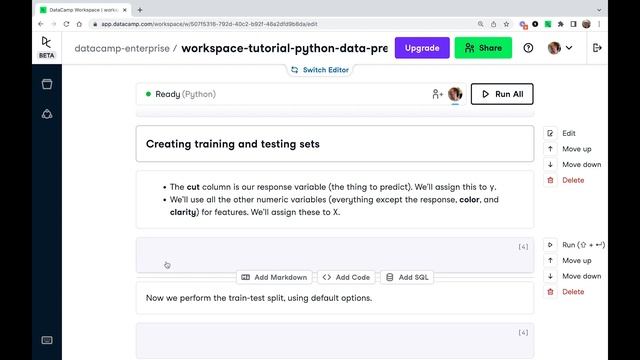
Task: Open the browser side panel icon
Action: 573,24
